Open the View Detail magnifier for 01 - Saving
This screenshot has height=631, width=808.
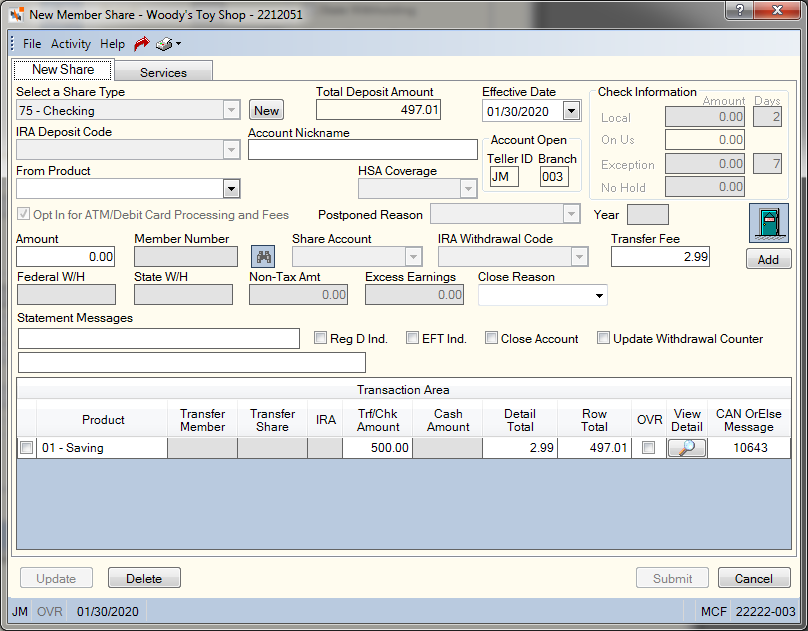[x=686, y=448]
